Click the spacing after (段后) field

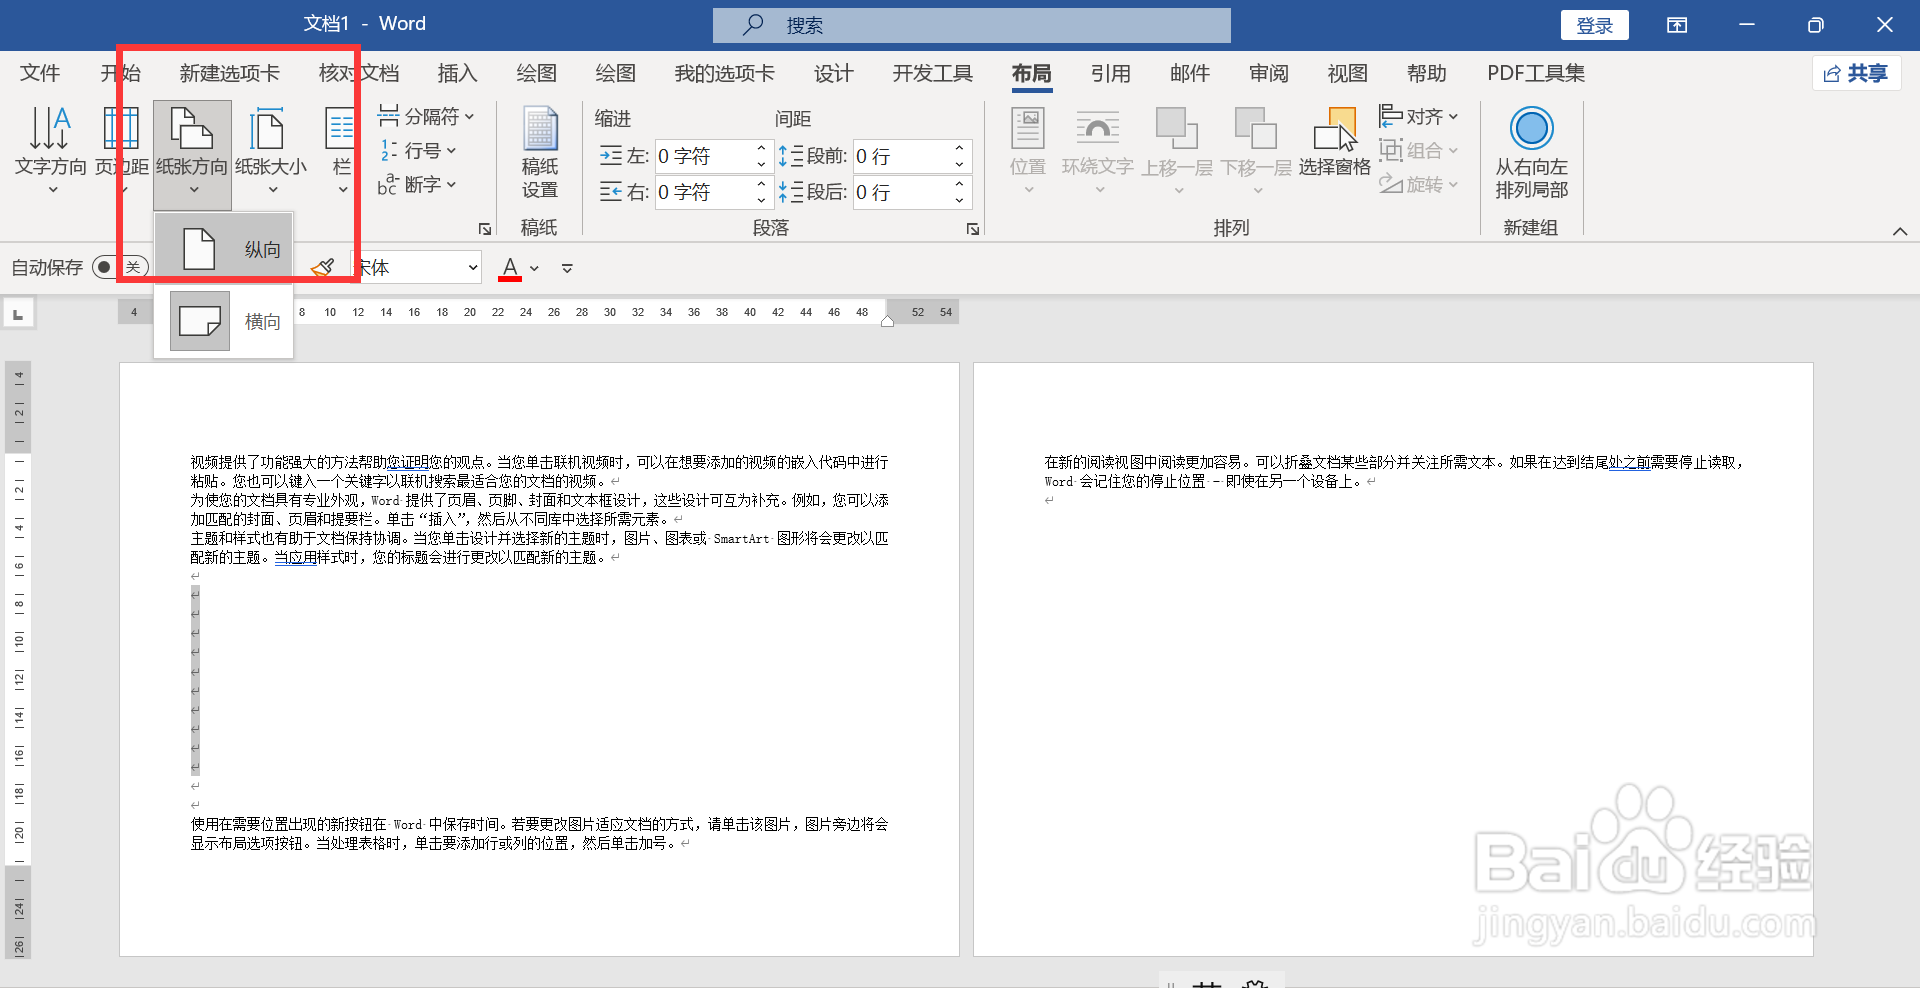pos(900,192)
